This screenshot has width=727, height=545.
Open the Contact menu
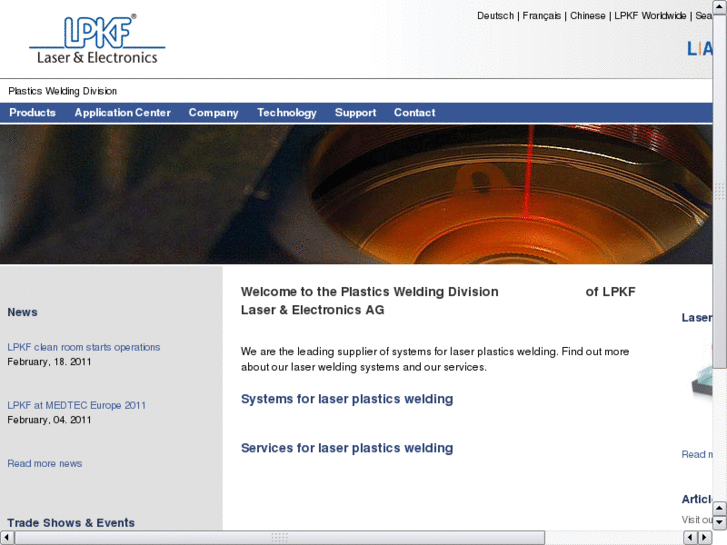pos(415,113)
